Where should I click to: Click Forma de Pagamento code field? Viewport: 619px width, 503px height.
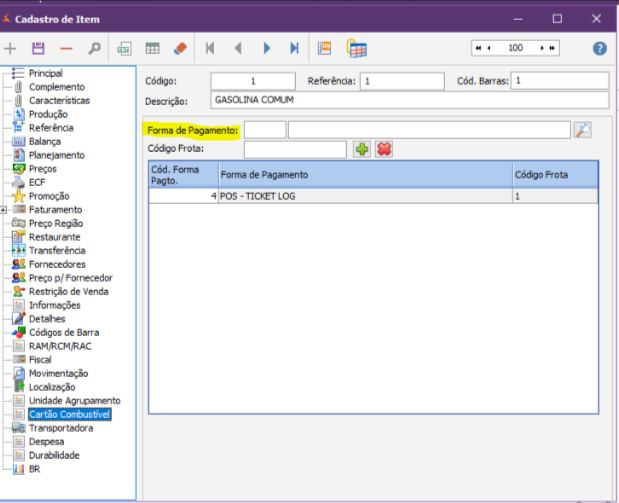point(265,130)
